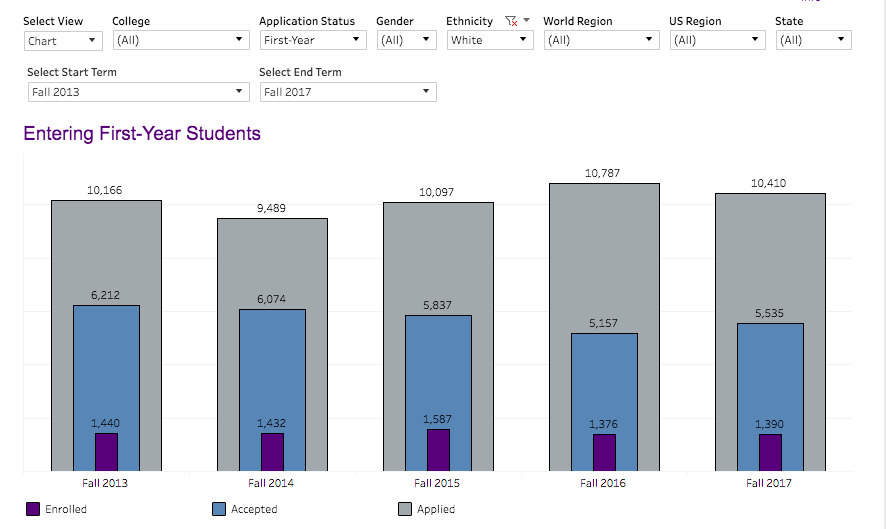Select the Fall 2013 purple Enrolled bar
The image size is (886, 529).
[x=106, y=452]
